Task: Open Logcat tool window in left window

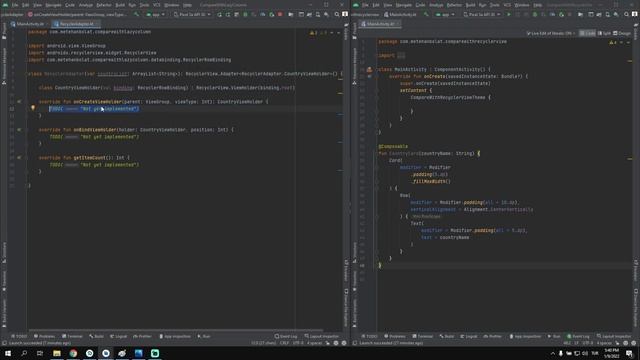Action: click(118, 336)
